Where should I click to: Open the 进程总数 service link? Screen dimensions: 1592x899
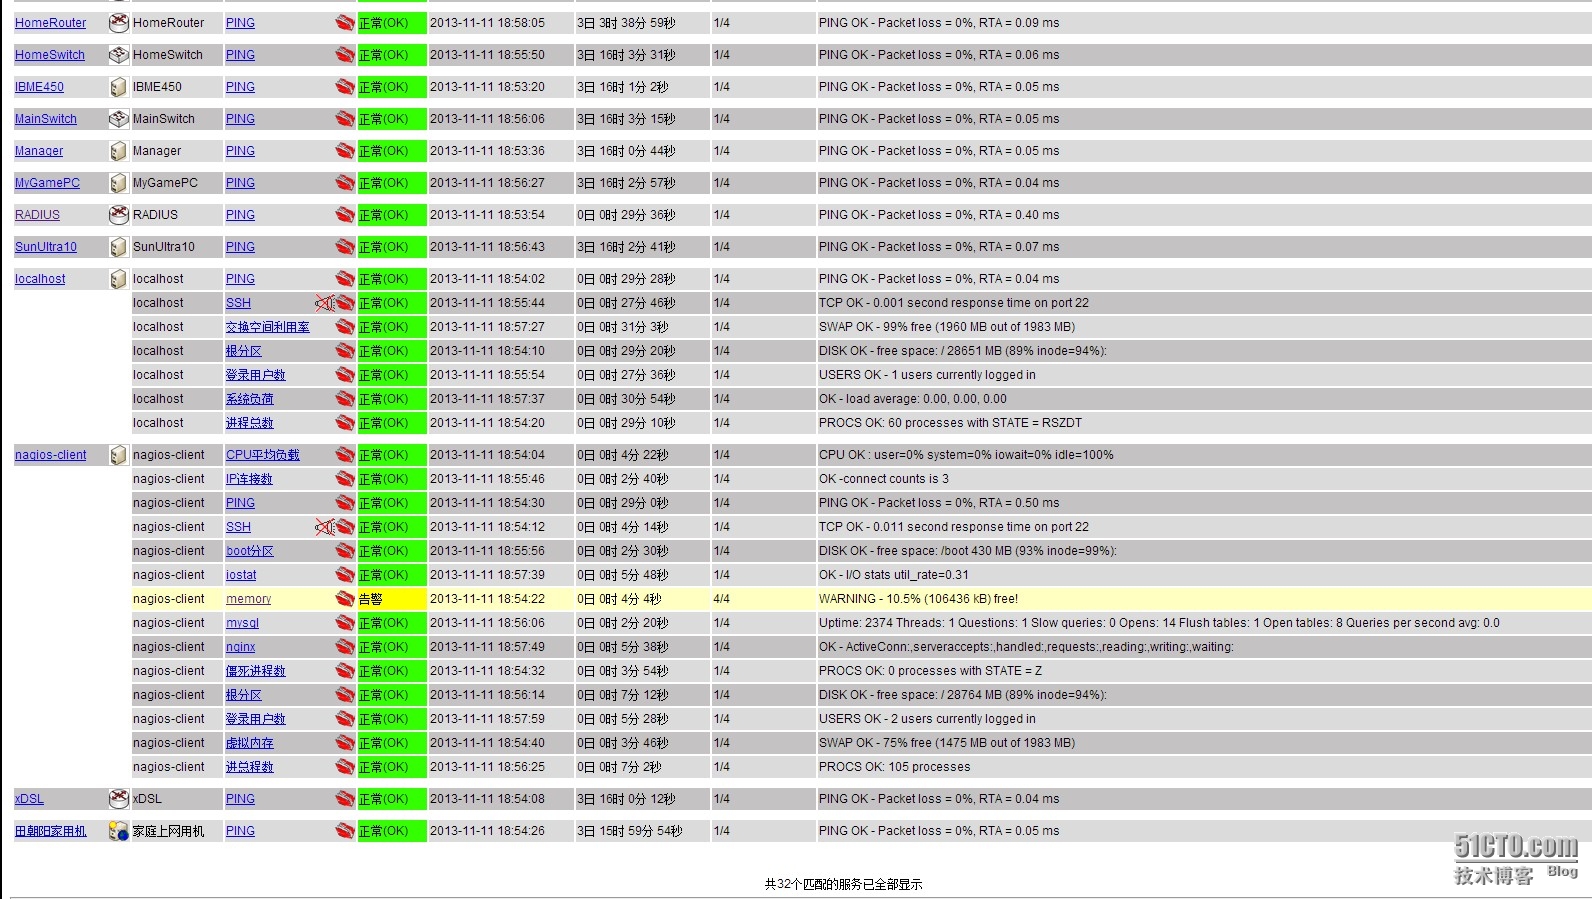point(250,423)
